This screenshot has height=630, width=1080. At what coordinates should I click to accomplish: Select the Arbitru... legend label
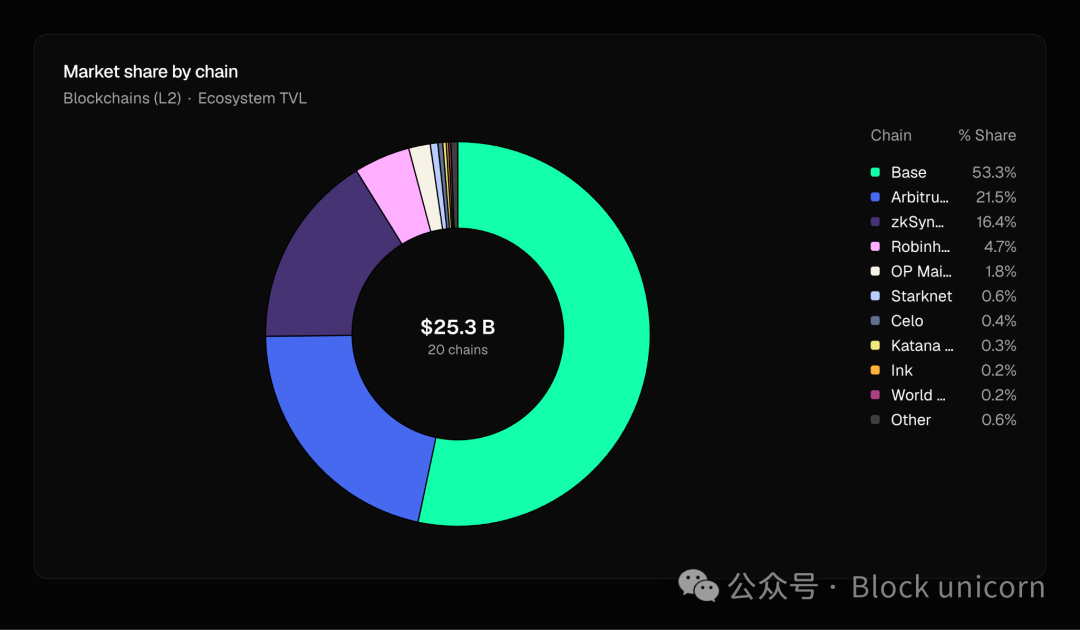click(920, 197)
